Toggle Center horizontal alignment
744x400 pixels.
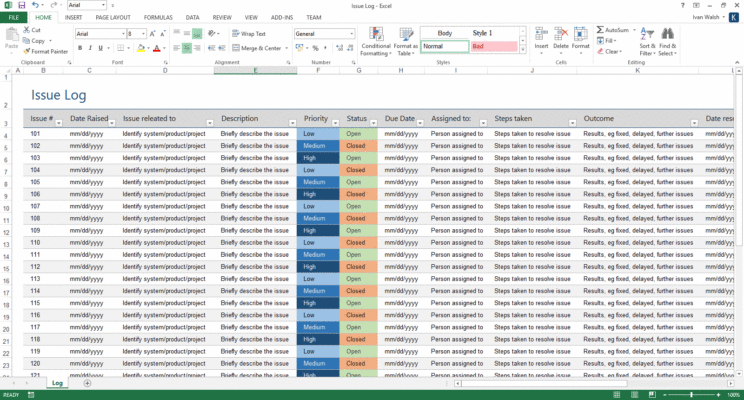coord(186,48)
